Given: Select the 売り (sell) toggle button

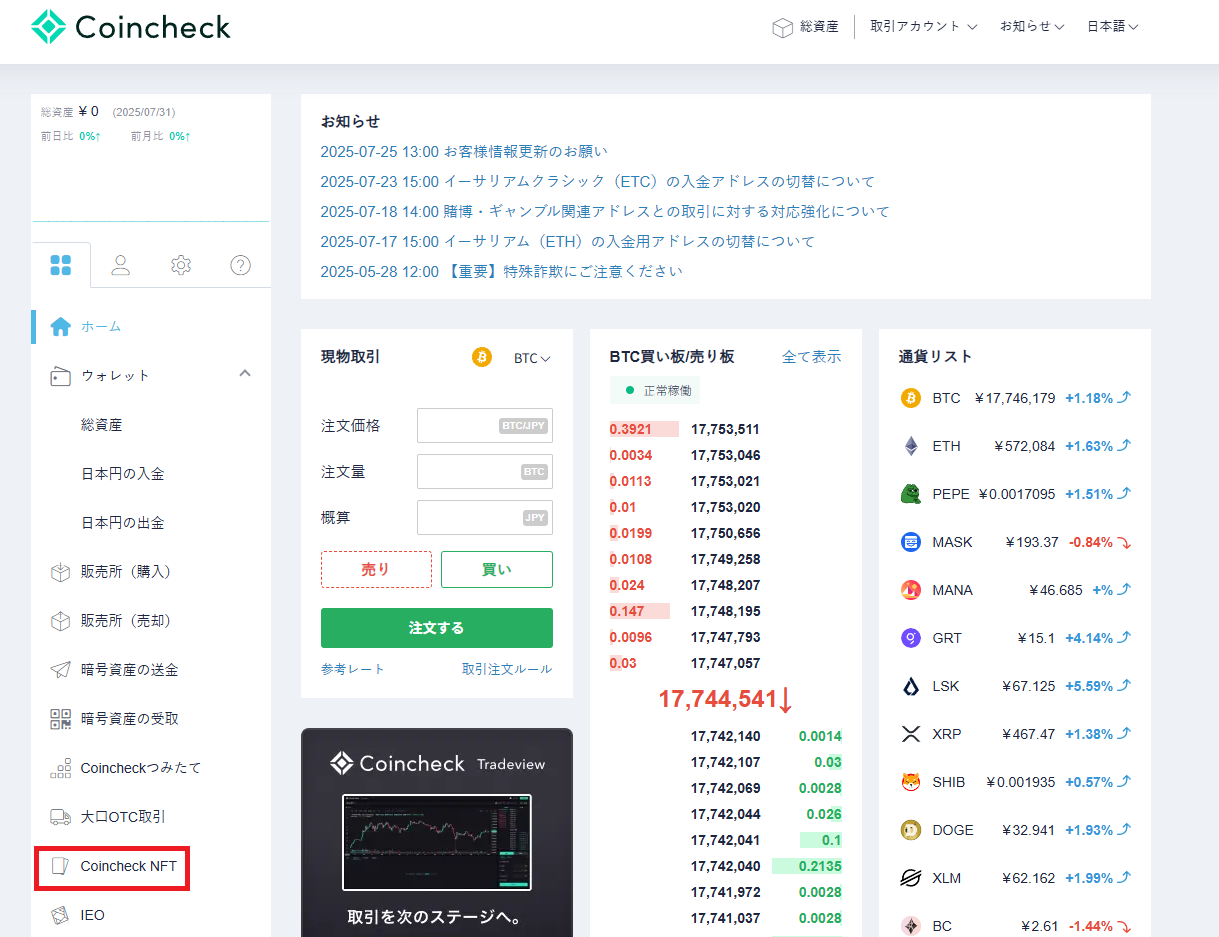Looking at the screenshot, I should pos(376,569).
